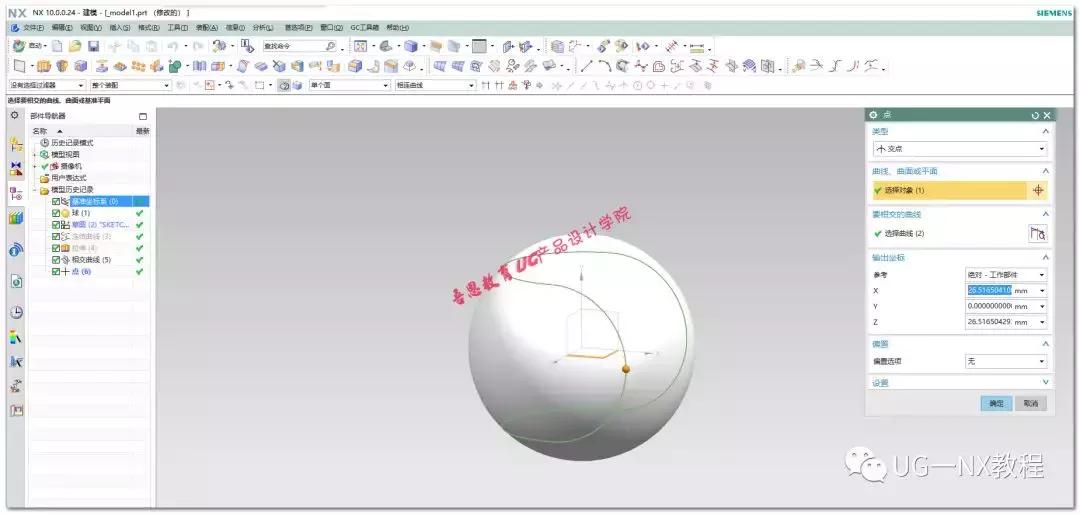Open navigator settings gear icon

point(15,116)
